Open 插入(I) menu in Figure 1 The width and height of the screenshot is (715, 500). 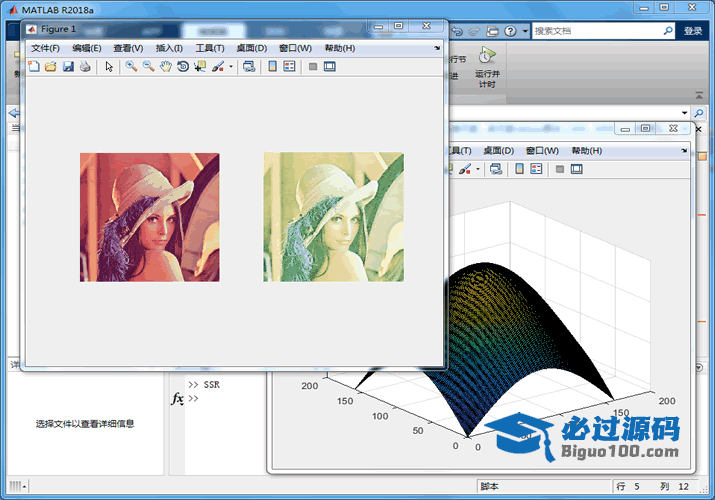point(169,48)
